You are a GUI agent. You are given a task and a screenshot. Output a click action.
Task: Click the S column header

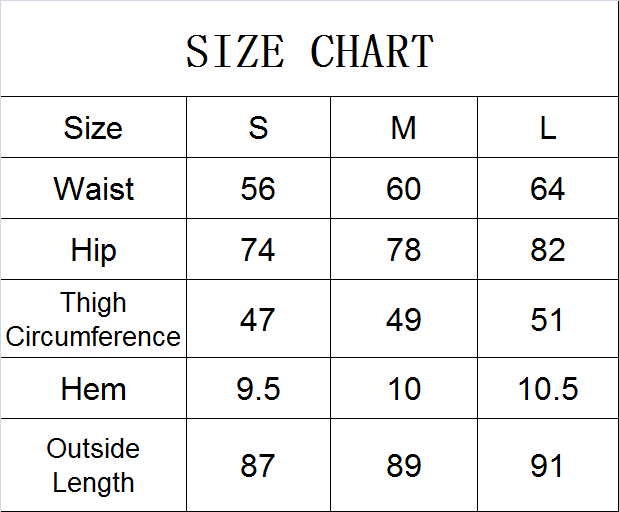click(258, 128)
